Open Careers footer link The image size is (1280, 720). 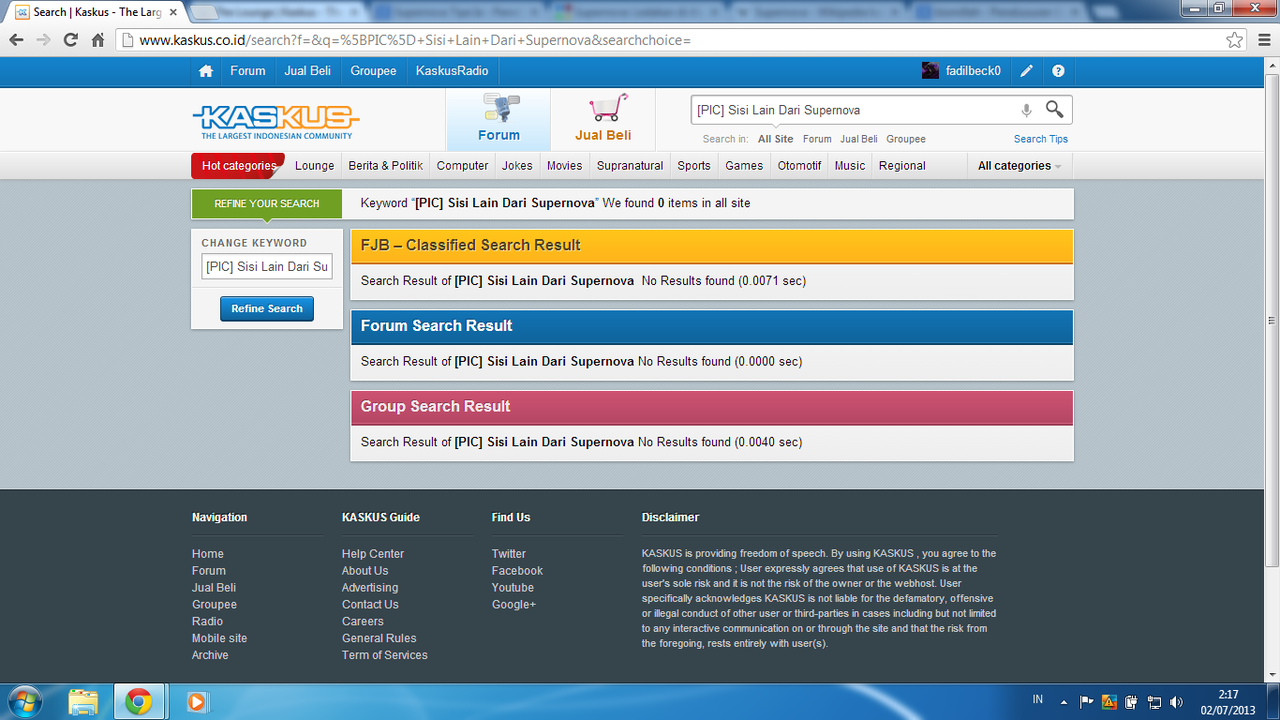click(x=363, y=621)
